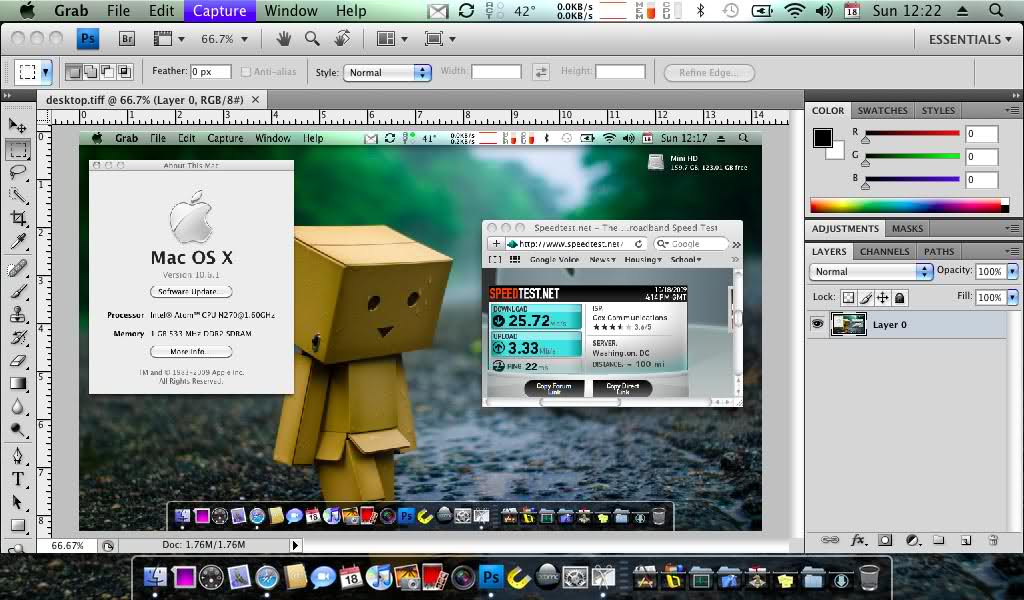Select the Gradient tool

pos(18,383)
